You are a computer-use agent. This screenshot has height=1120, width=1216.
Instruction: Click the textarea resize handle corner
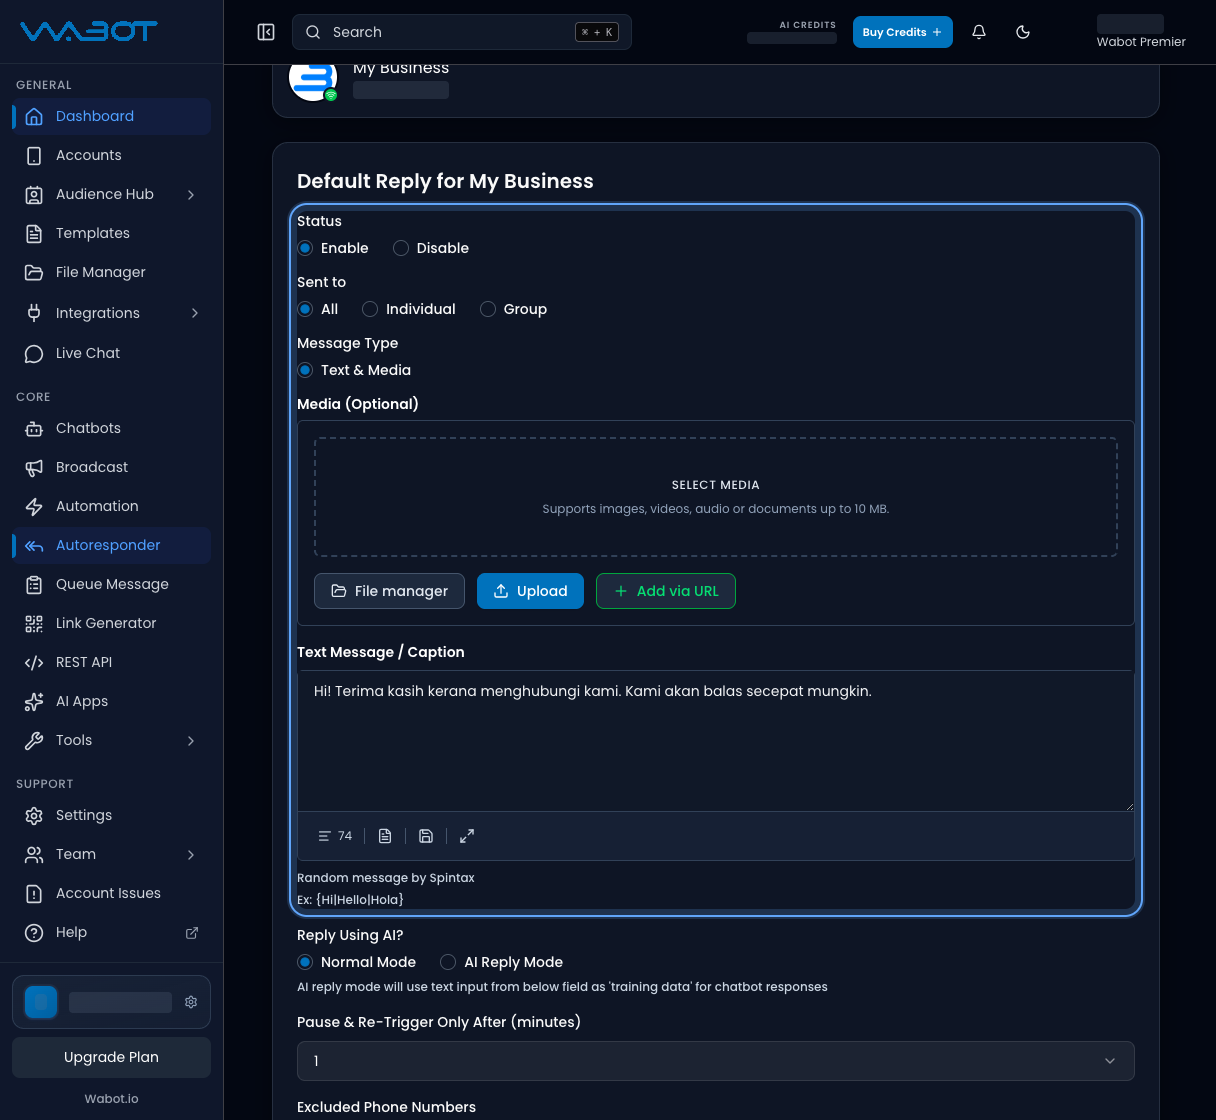click(x=1130, y=806)
